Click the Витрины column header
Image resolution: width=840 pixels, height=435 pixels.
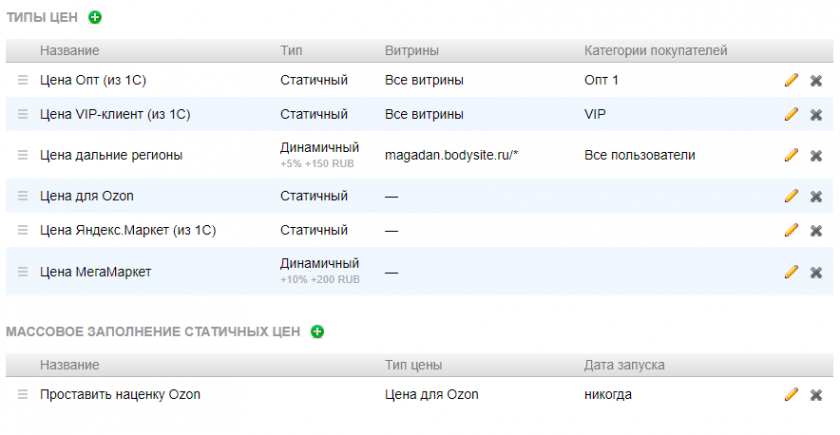[x=411, y=51]
